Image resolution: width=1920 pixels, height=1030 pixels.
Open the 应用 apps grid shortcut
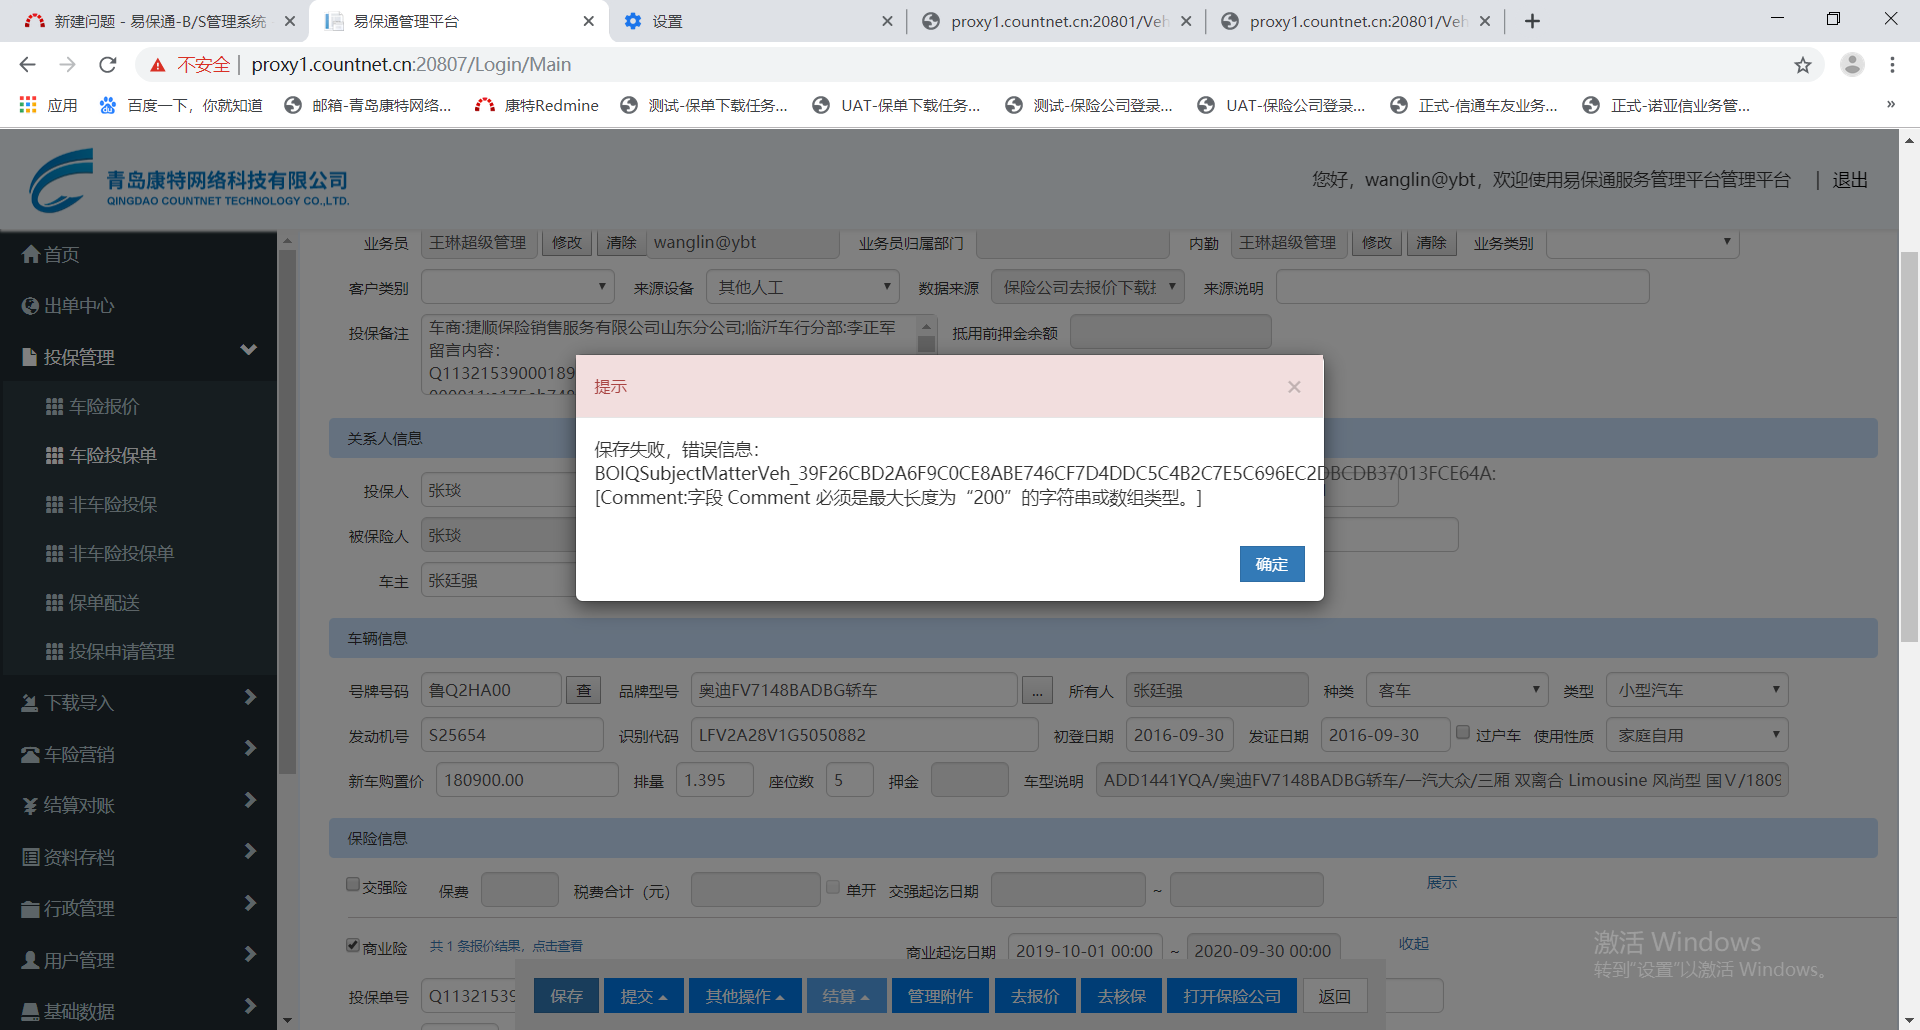pos(48,105)
